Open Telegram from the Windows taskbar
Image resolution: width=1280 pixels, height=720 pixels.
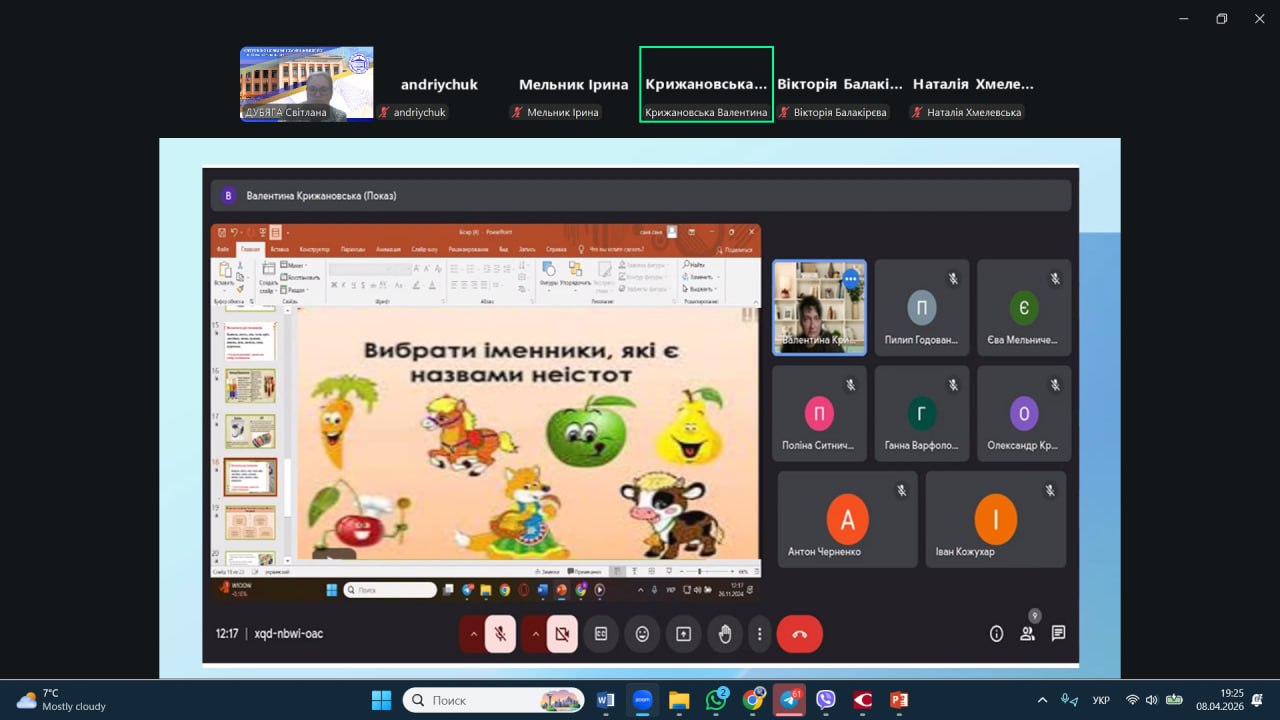(789, 700)
